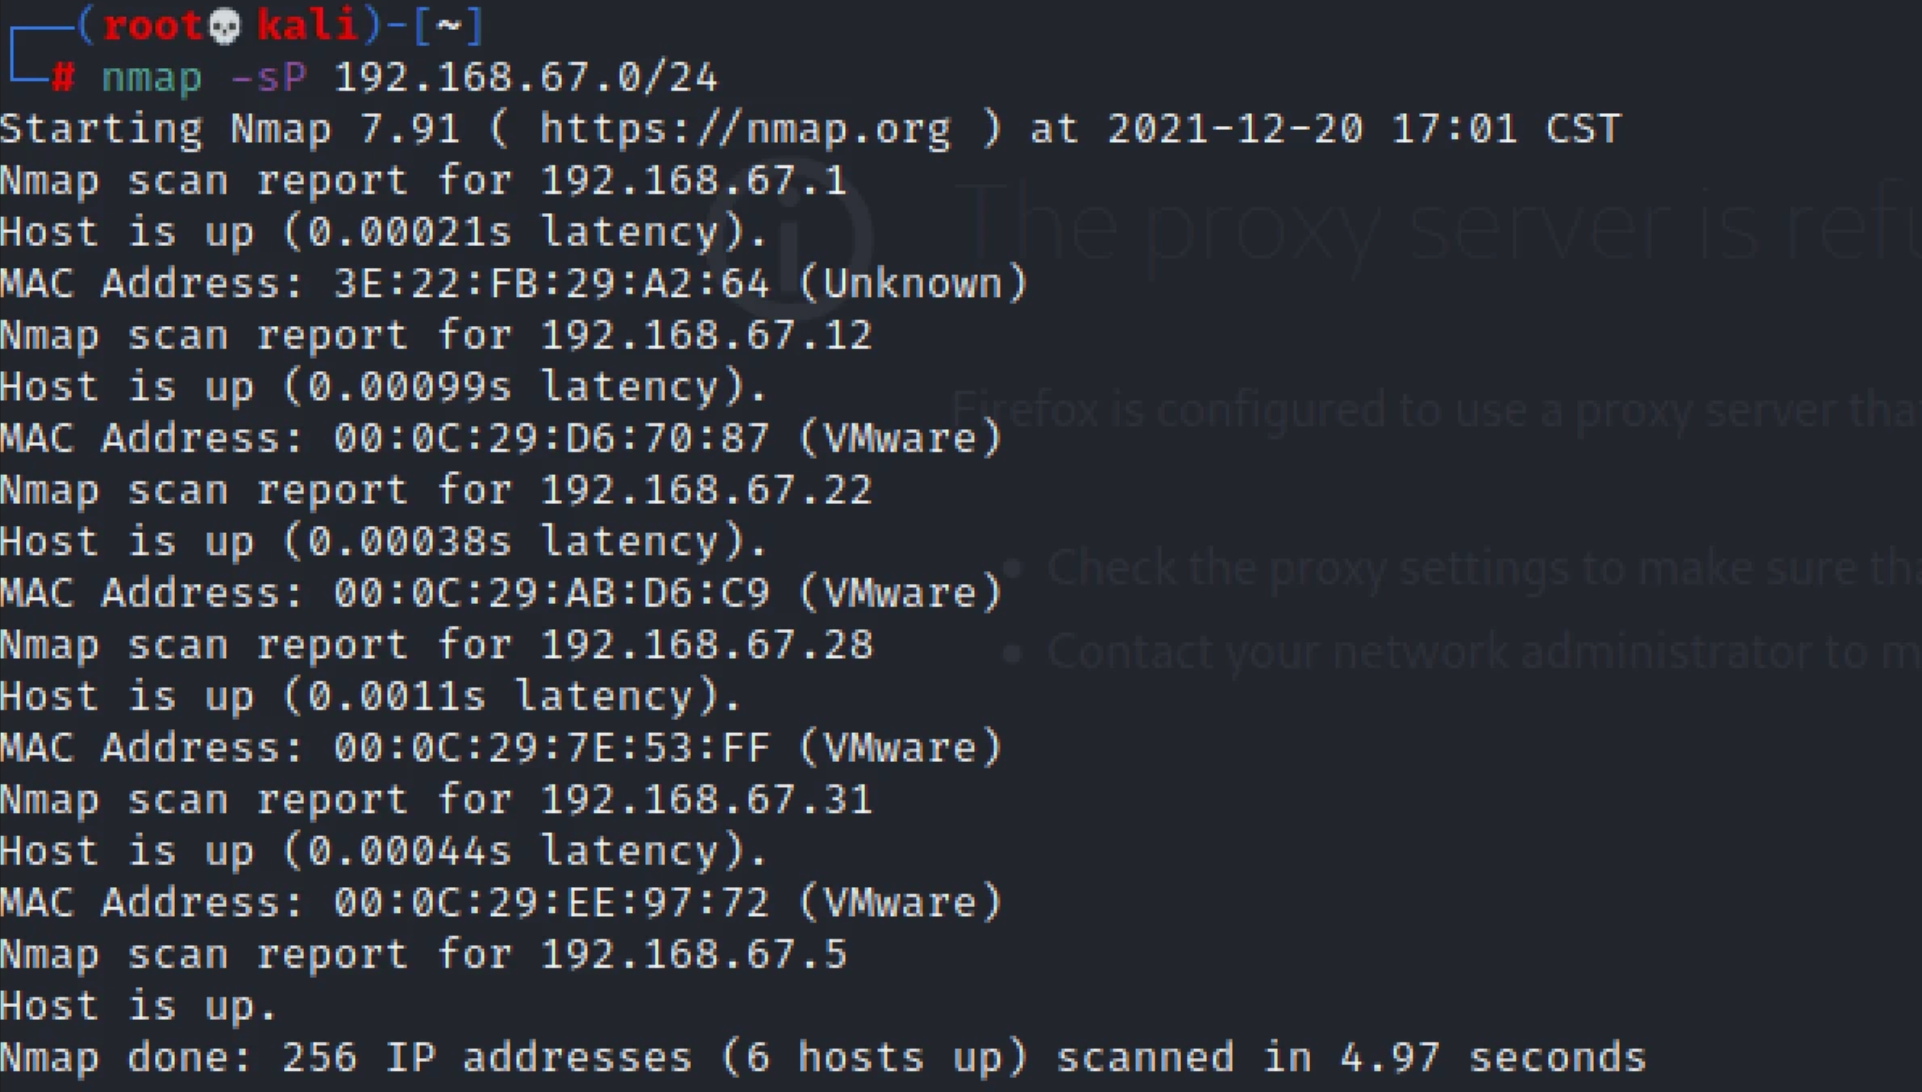Click MAC address 00:0C:29:AB:D6:C9

[551, 594]
